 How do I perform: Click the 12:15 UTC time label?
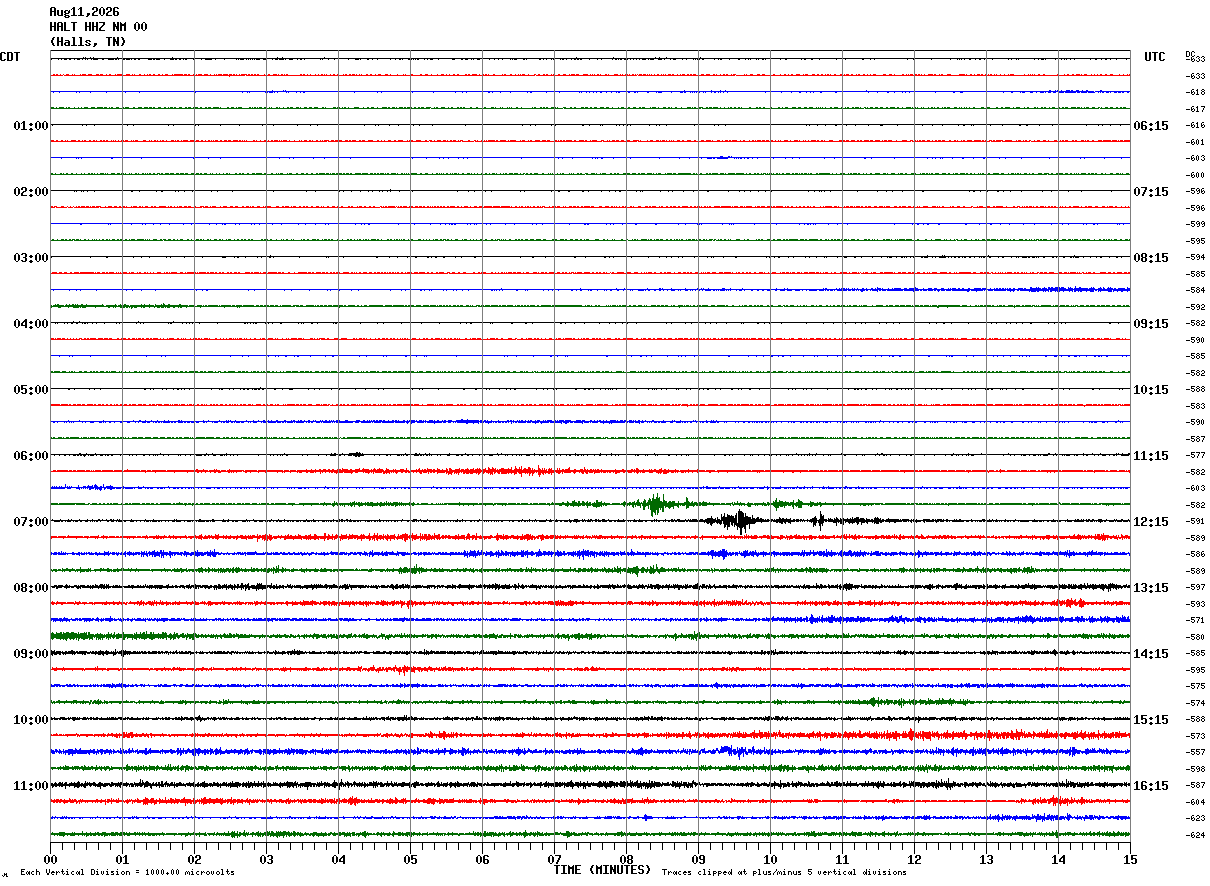click(1151, 522)
